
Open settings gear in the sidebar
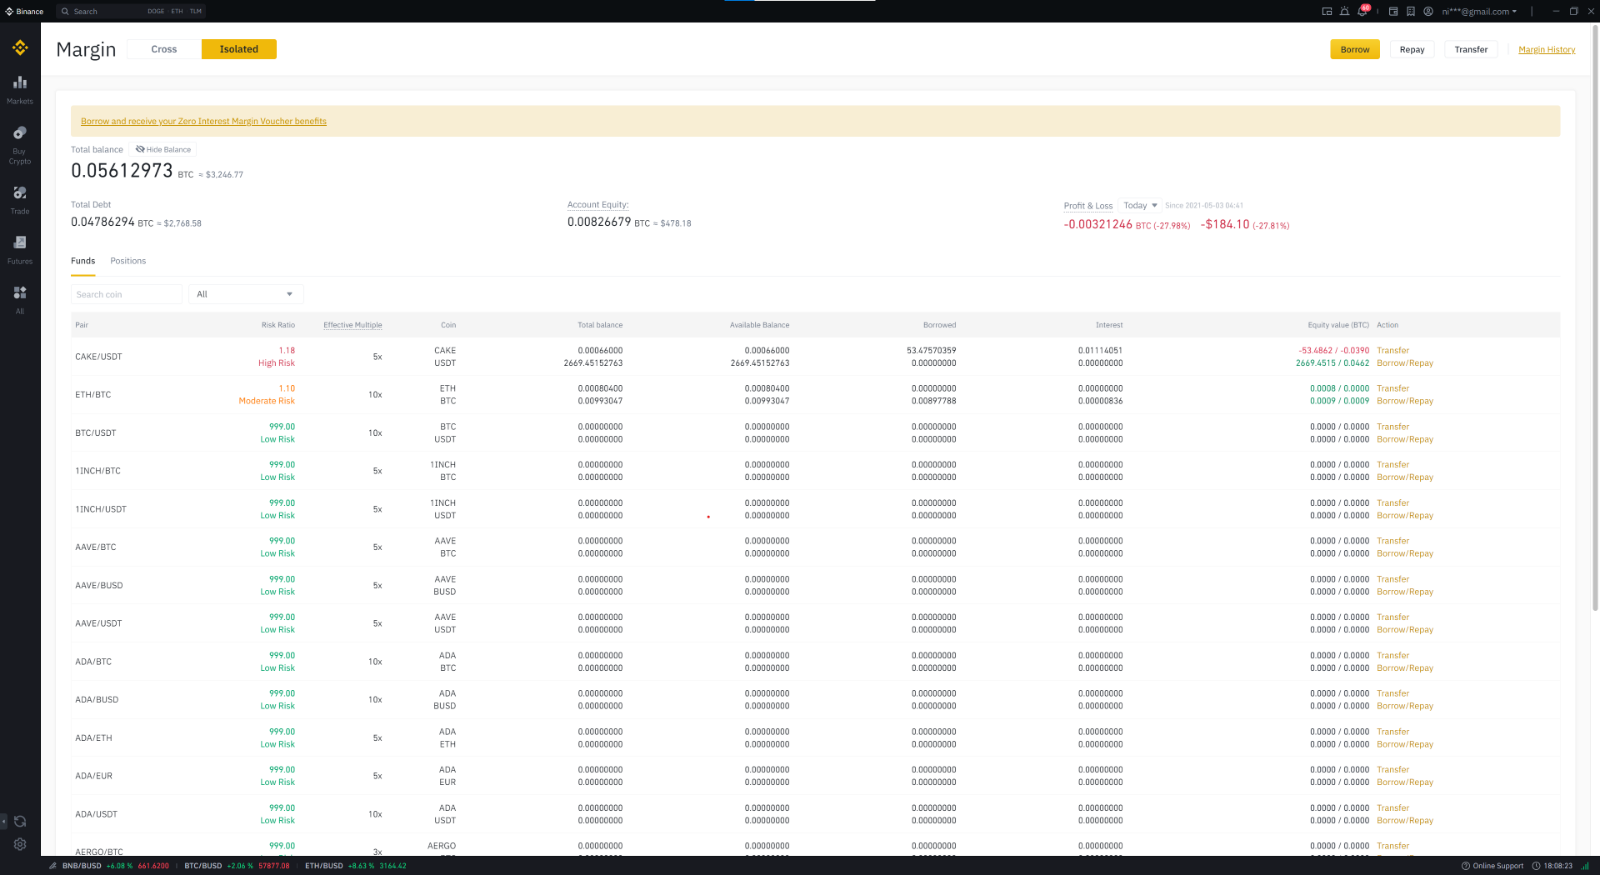pos(20,844)
